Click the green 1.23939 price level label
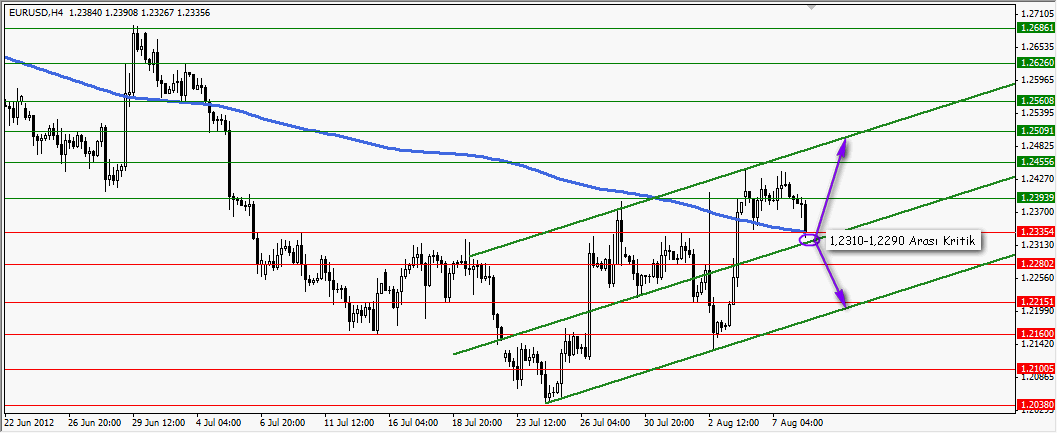Screen dimensions: 1057x433 pos(1037,198)
